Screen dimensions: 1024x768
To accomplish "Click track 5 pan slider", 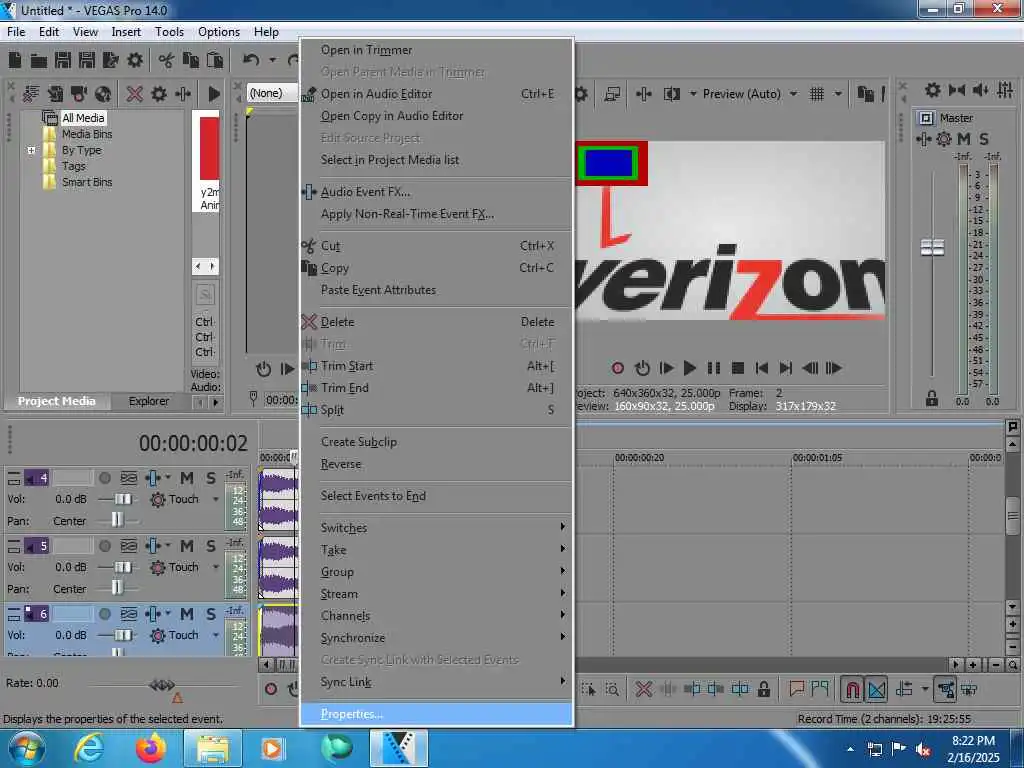I will pos(117,588).
